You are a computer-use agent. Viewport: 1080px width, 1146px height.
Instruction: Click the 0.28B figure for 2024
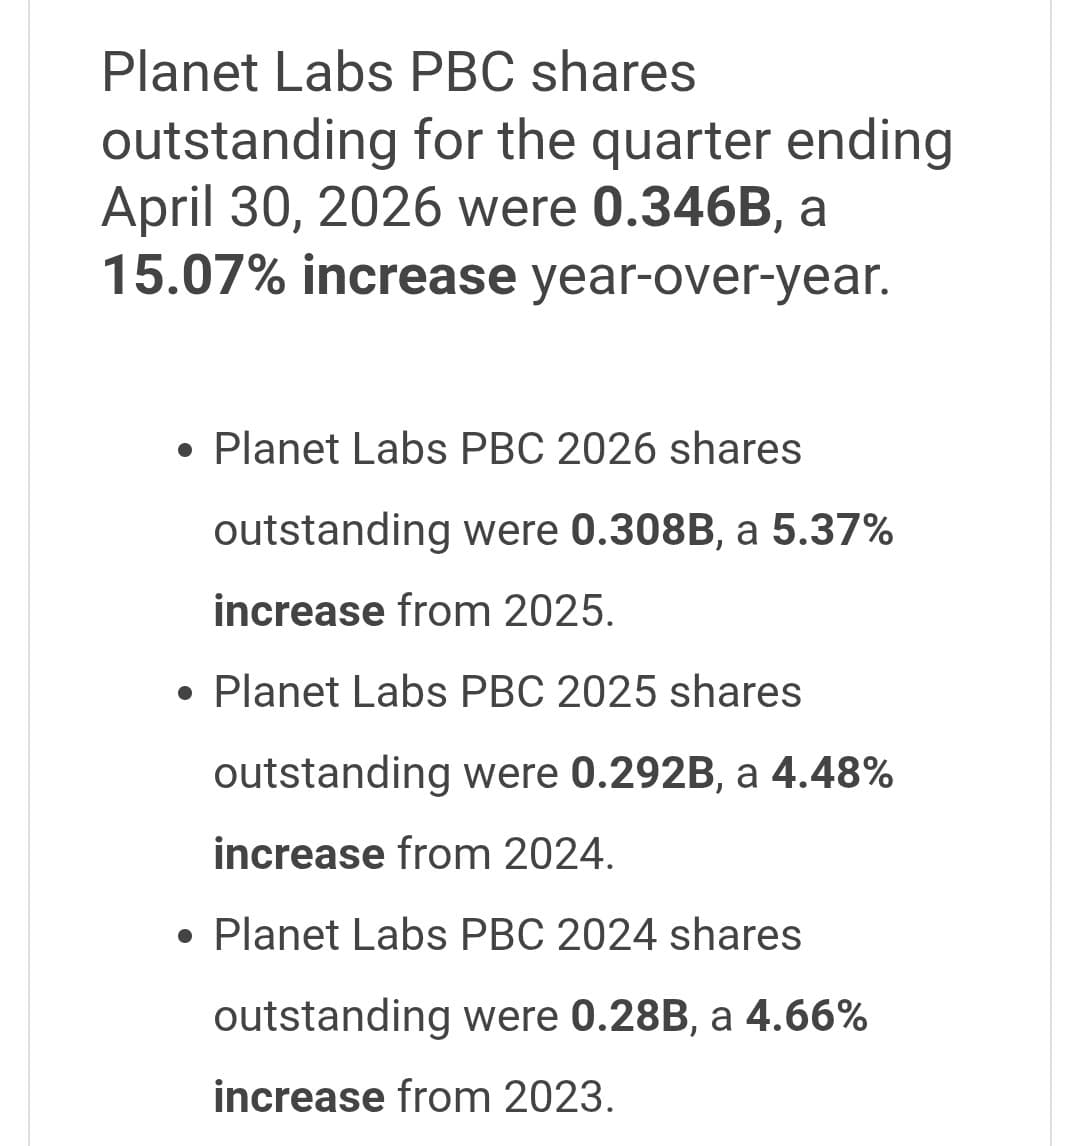(x=629, y=1016)
